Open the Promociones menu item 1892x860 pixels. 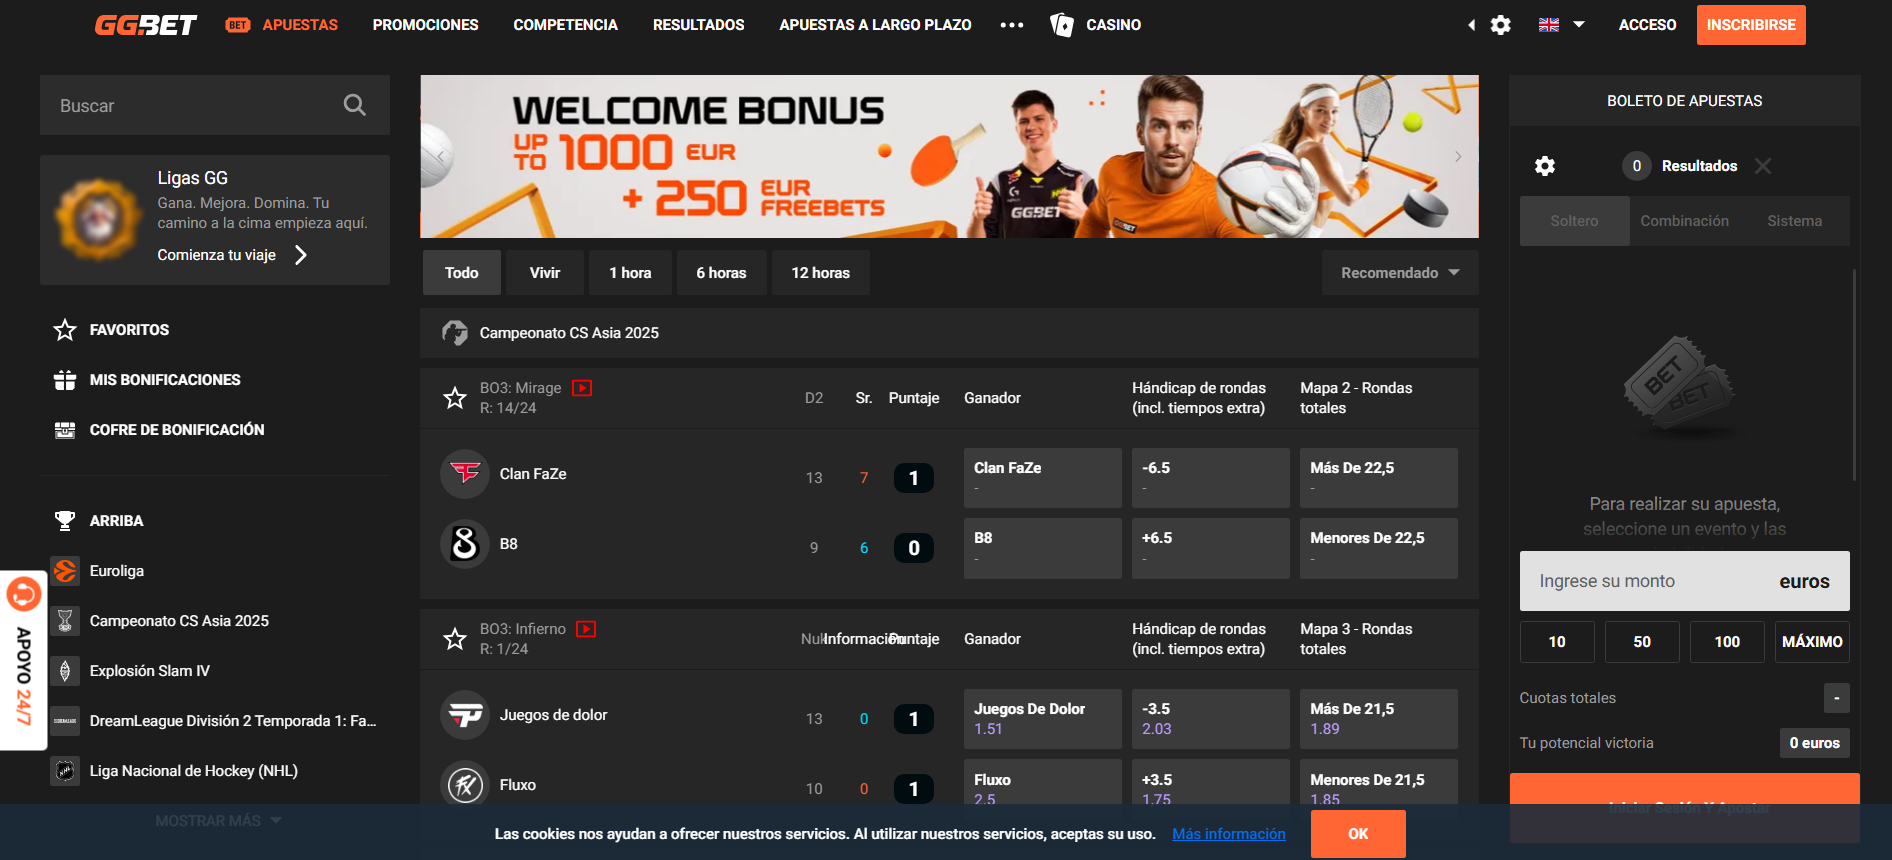425,25
